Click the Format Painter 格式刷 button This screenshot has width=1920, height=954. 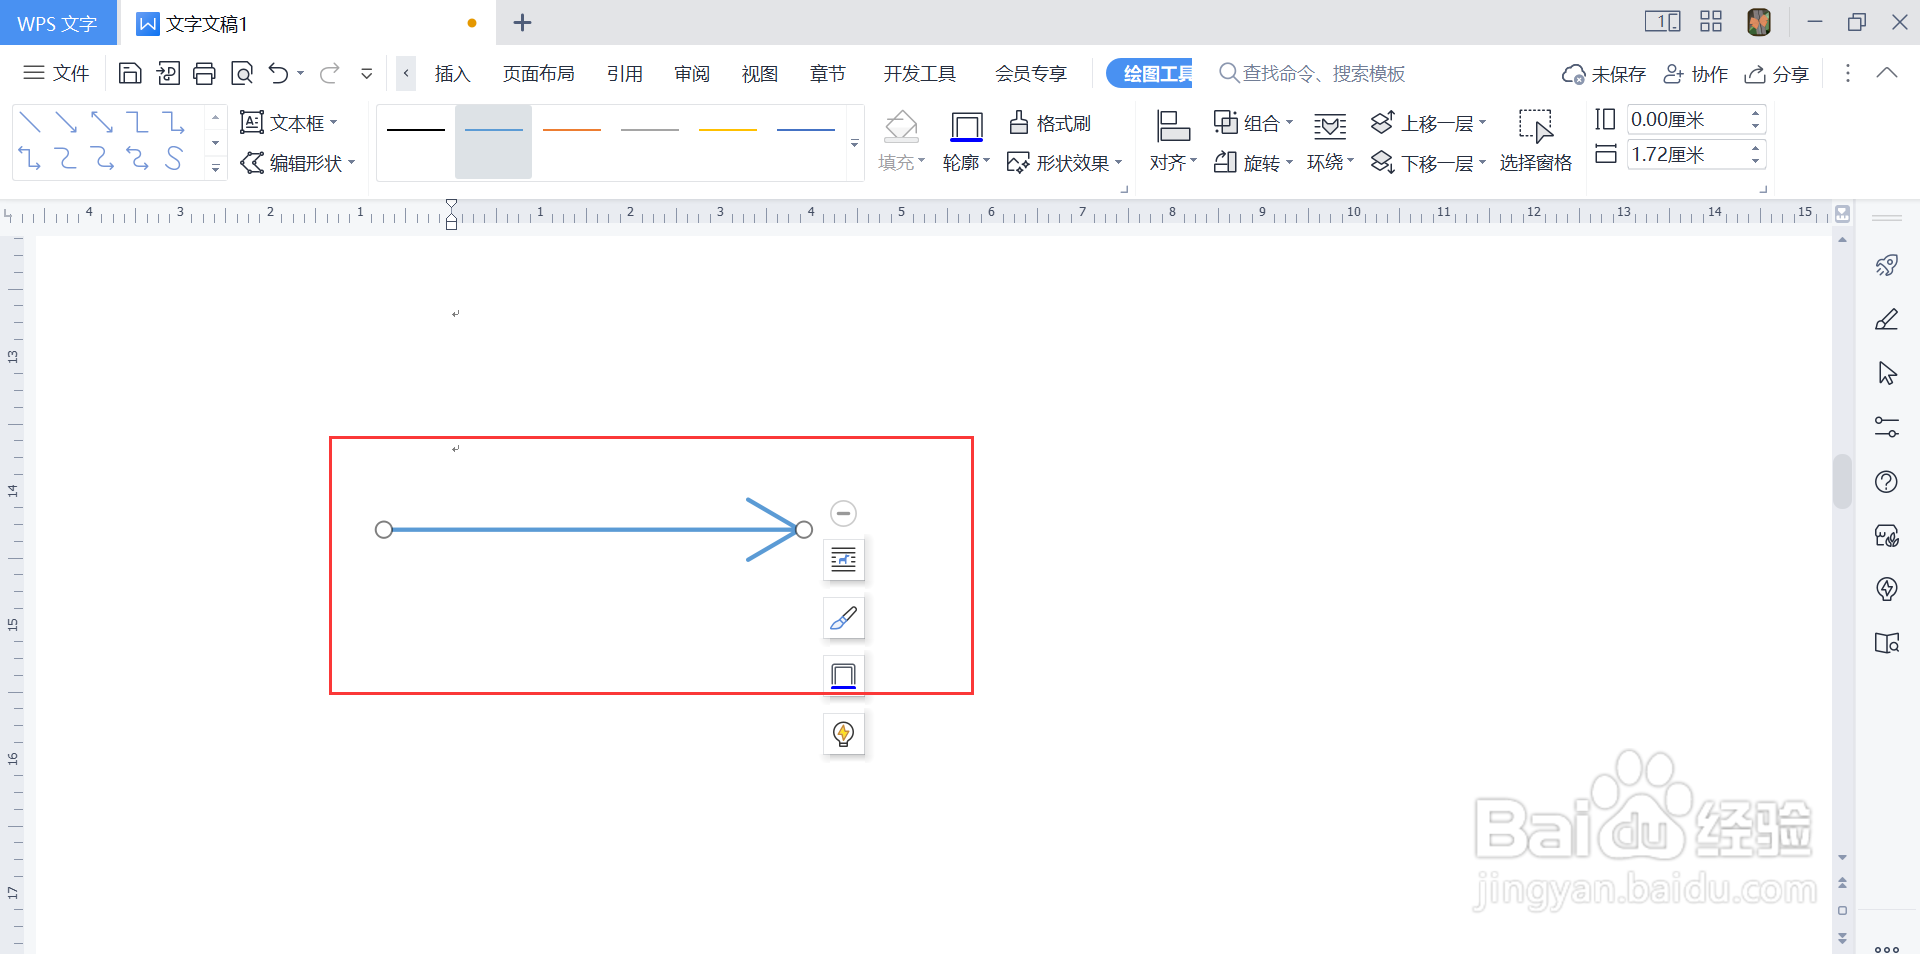point(1050,123)
